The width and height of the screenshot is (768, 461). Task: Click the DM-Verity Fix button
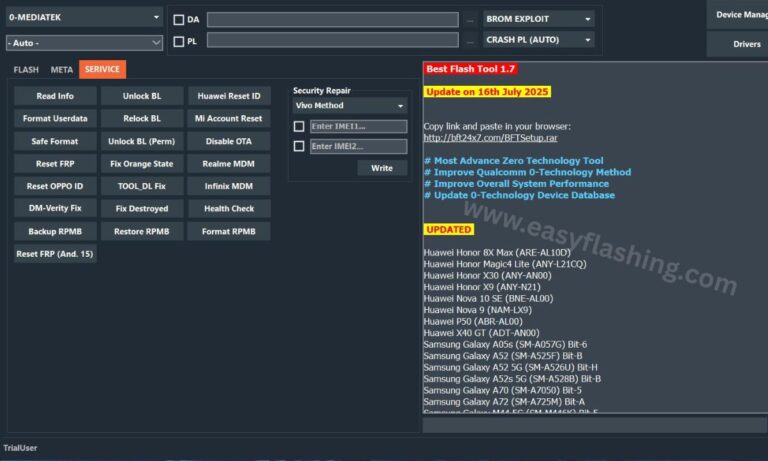click(x=55, y=208)
